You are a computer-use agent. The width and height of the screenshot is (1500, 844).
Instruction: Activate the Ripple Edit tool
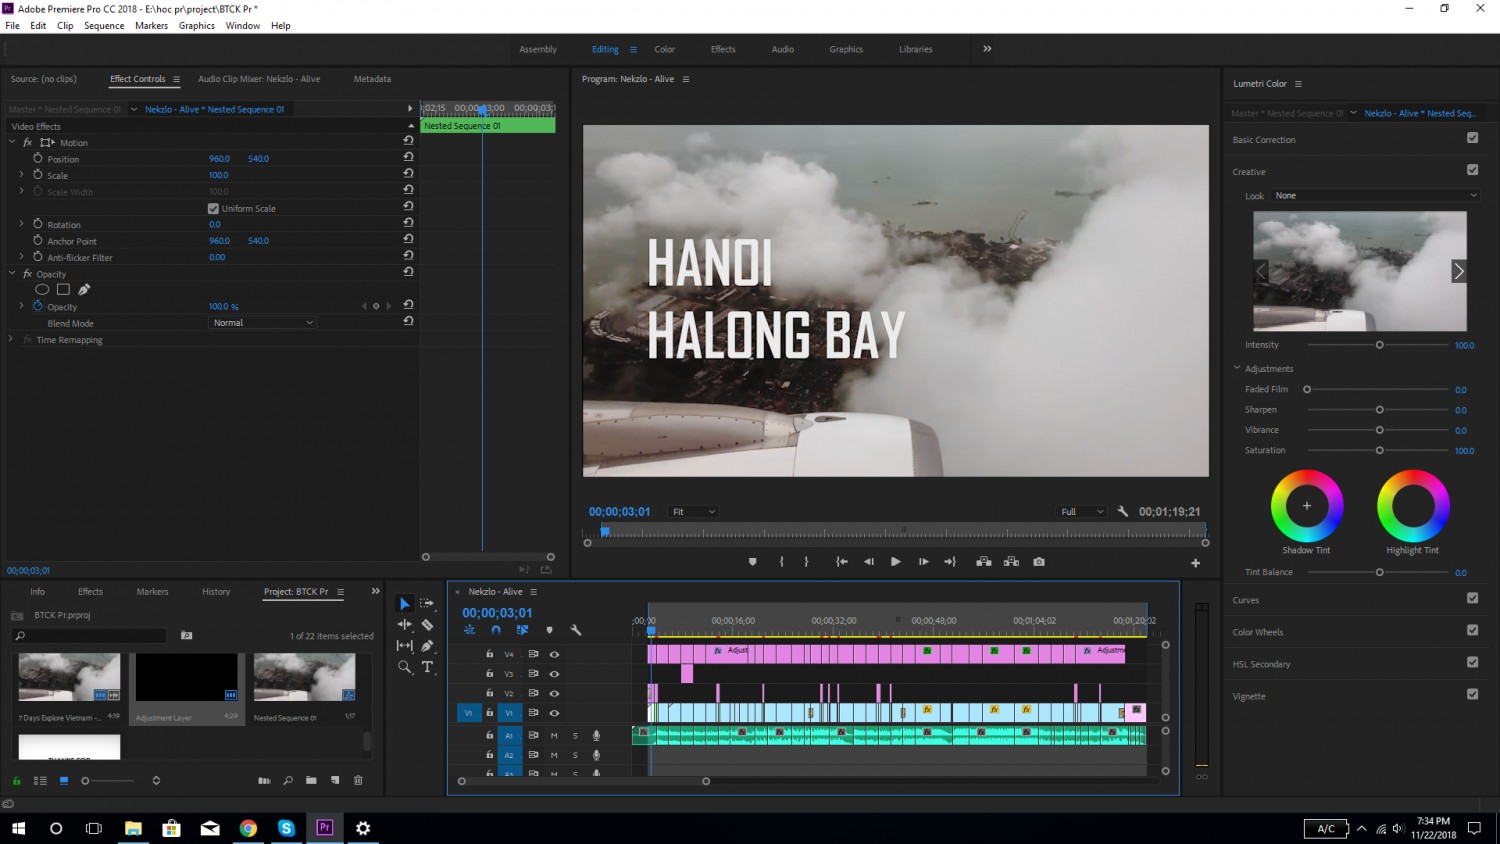click(405, 625)
